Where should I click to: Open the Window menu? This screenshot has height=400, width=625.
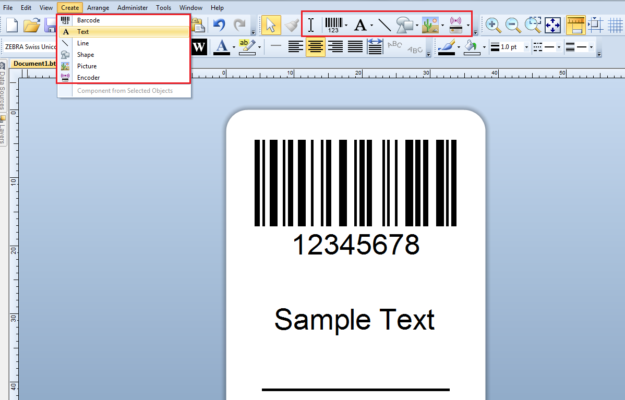pyautogui.click(x=191, y=8)
